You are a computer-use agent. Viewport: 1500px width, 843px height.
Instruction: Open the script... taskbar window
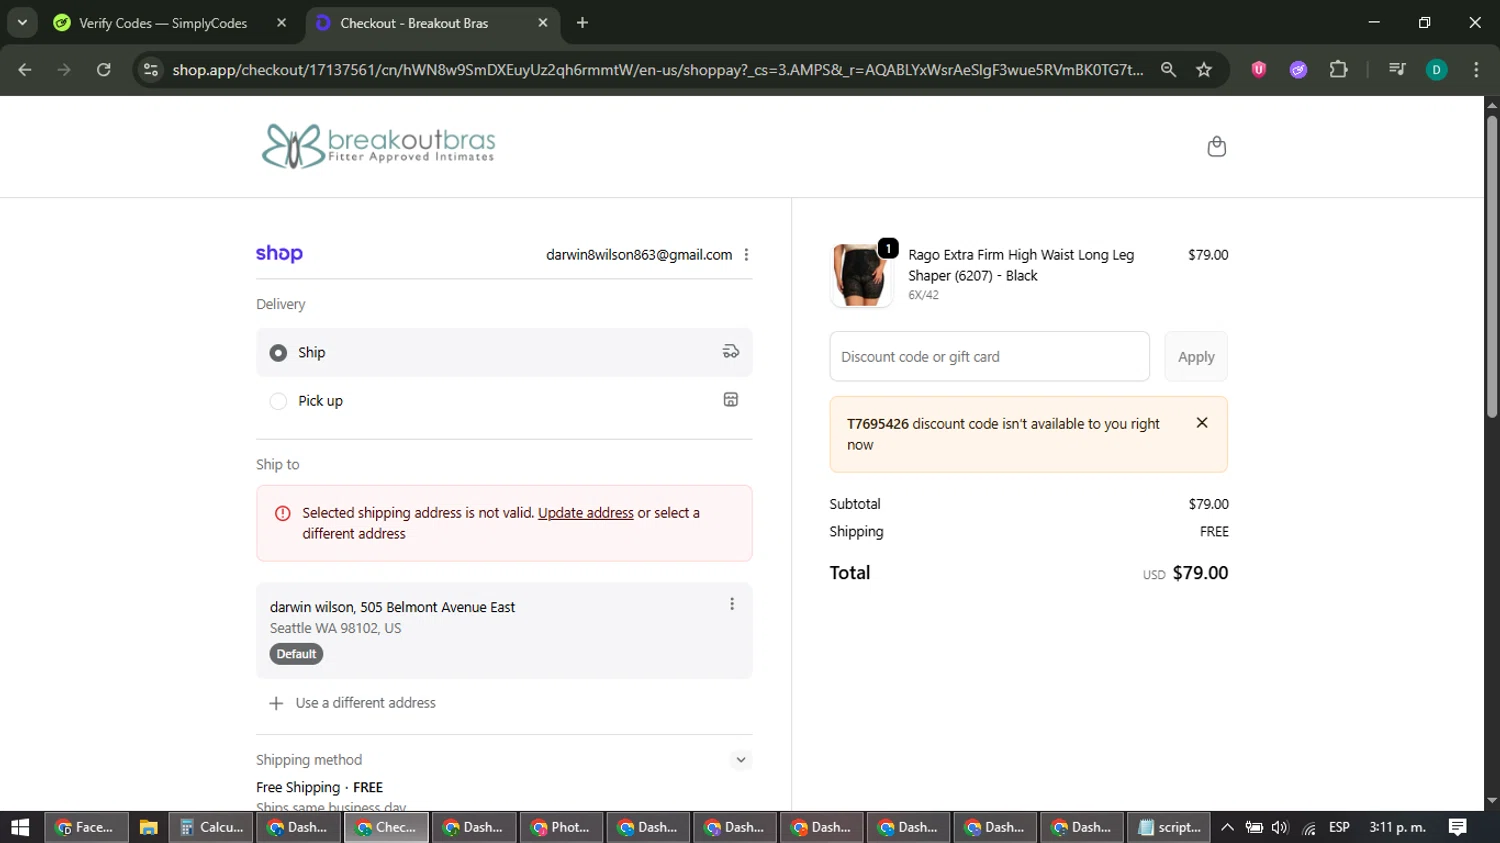pos(1169,827)
